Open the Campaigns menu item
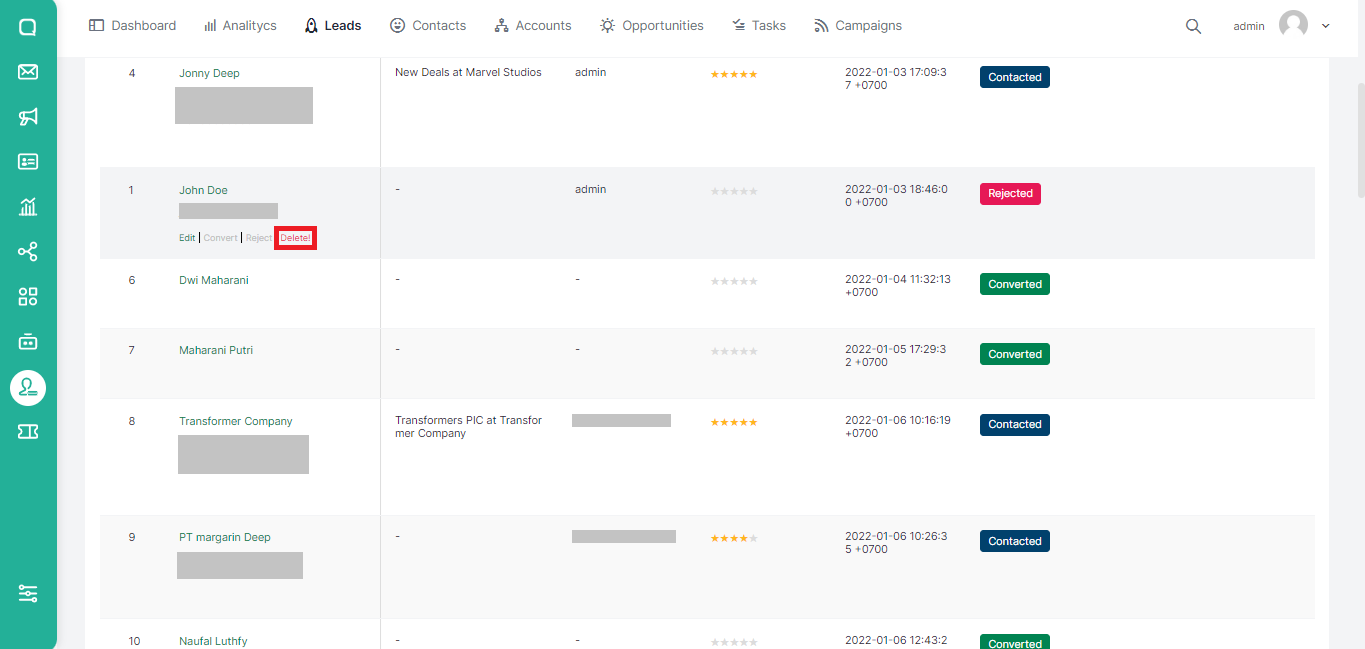Viewport: 1365px width, 649px height. 858,26
